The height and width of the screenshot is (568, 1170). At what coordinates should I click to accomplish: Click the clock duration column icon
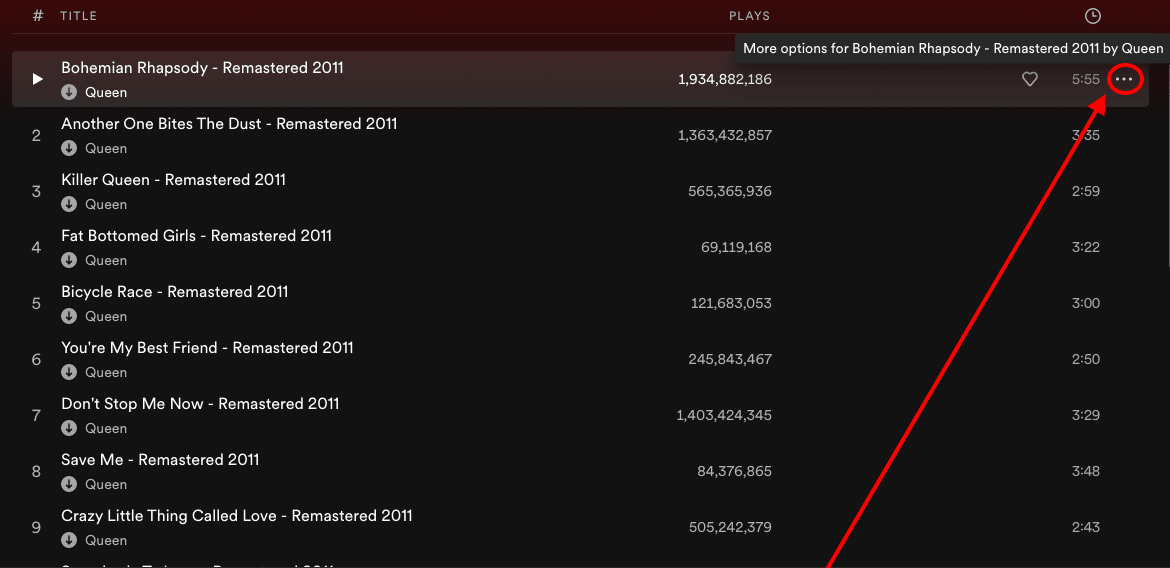point(1092,16)
